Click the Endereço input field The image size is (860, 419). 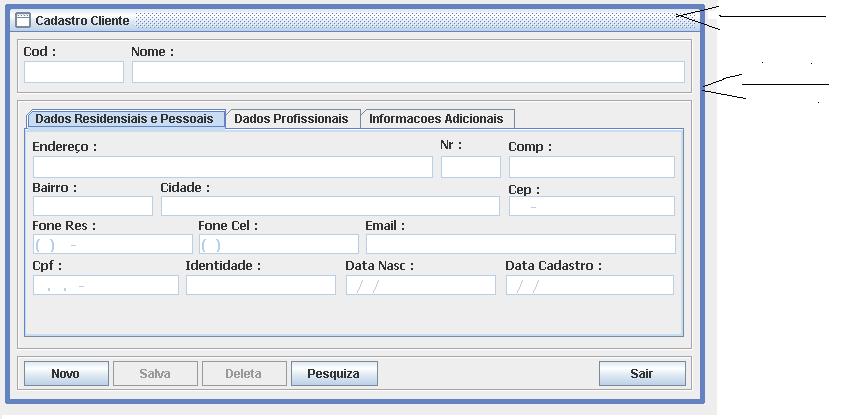coord(233,167)
